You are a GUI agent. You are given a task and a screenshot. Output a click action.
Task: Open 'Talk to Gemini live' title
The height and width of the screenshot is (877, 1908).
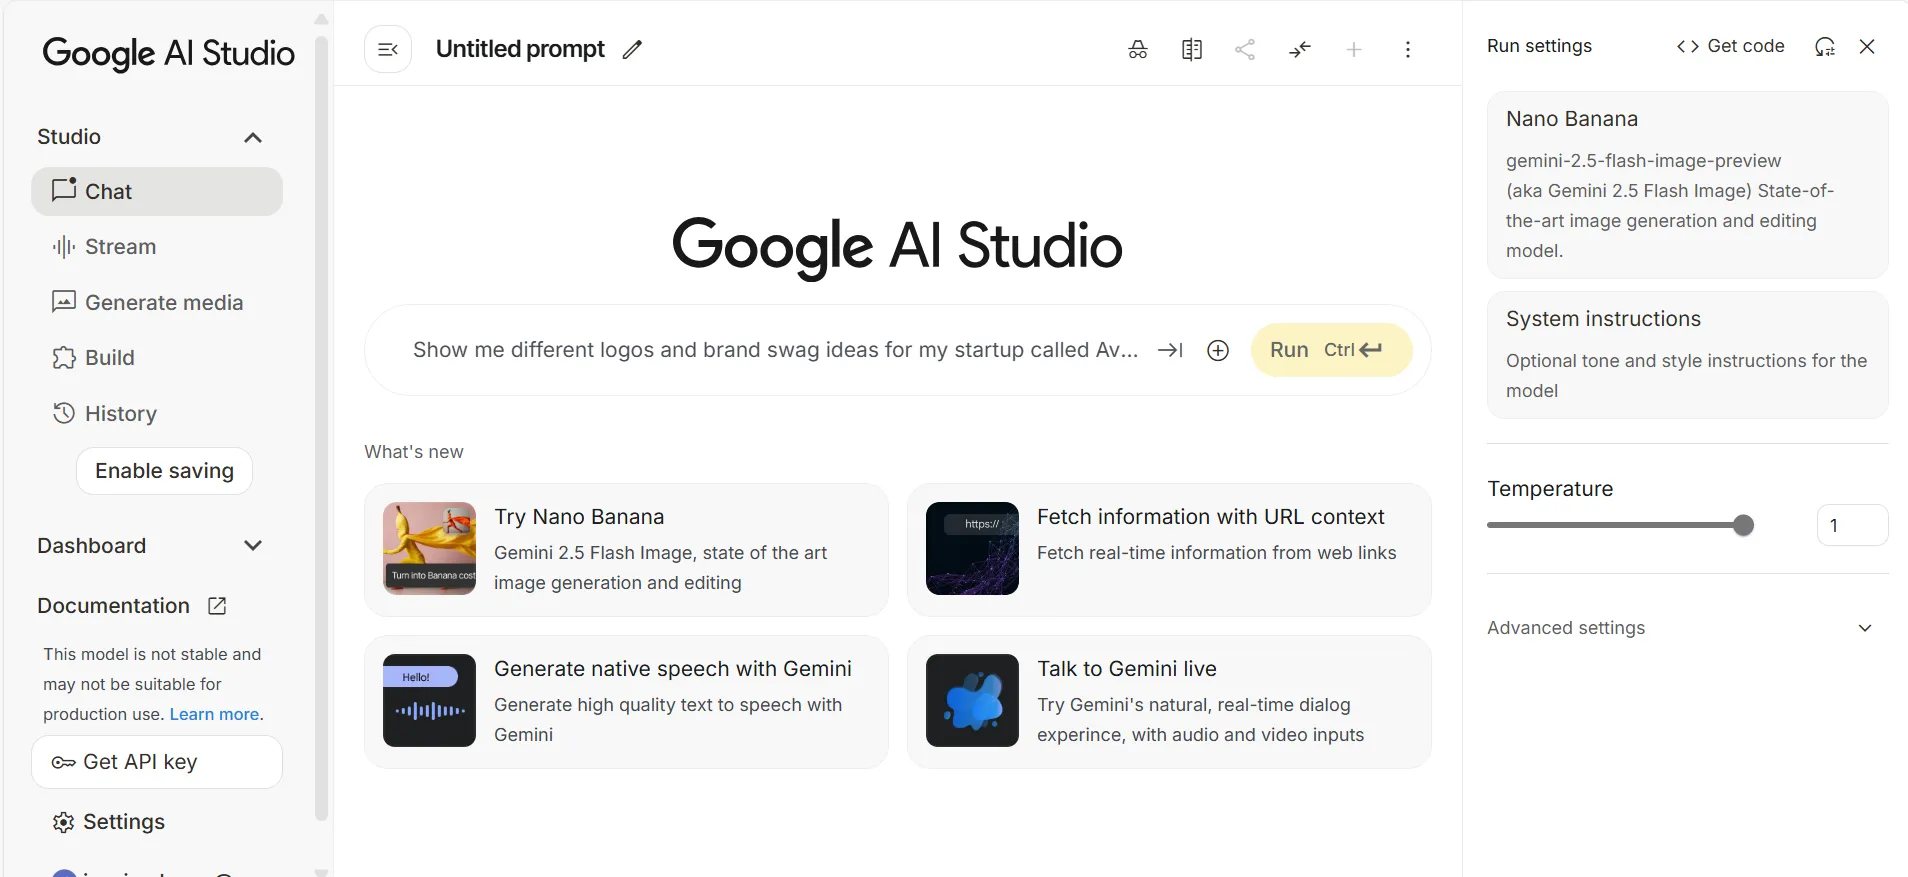pos(1127,669)
